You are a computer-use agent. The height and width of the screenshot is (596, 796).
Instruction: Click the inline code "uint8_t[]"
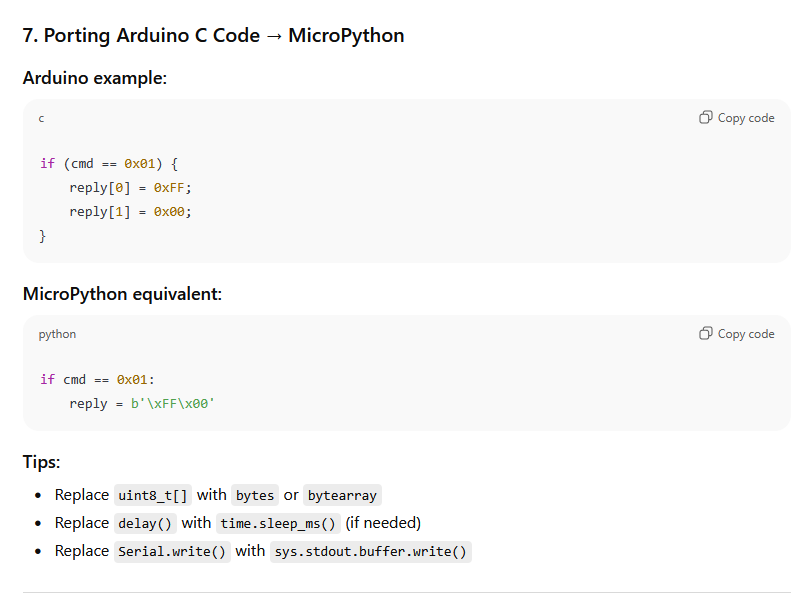coord(153,495)
